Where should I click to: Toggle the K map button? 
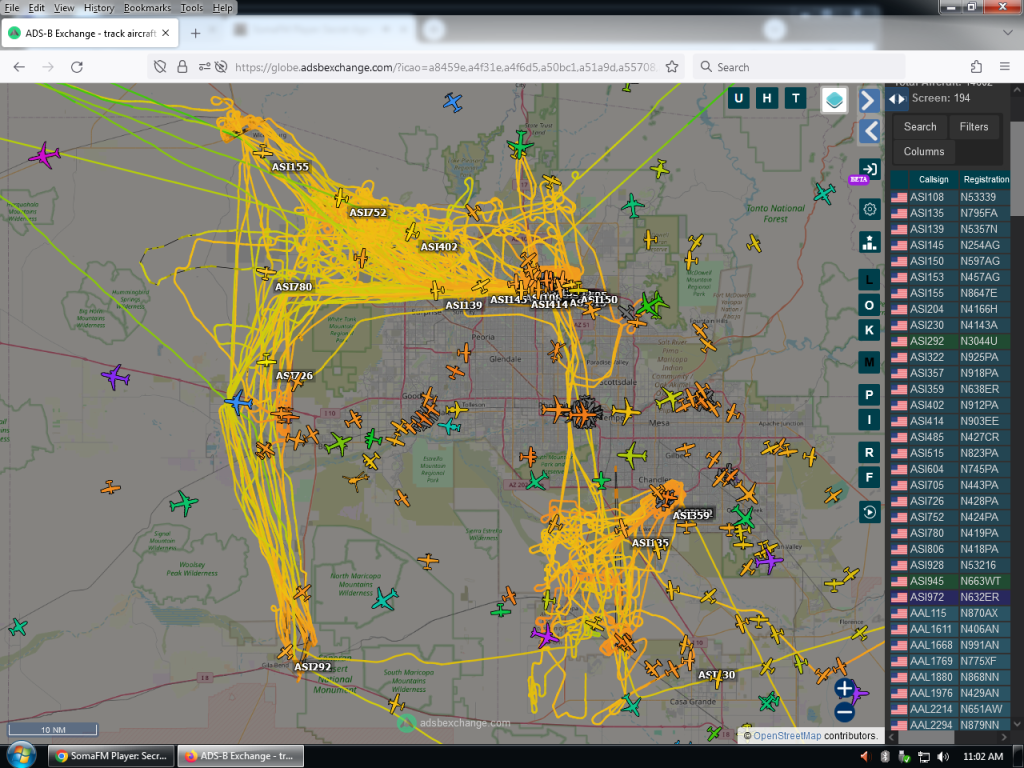[x=869, y=330]
